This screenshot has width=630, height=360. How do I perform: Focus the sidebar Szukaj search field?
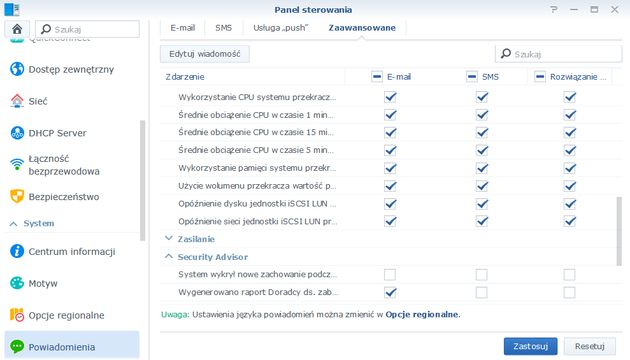[x=88, y=29]
